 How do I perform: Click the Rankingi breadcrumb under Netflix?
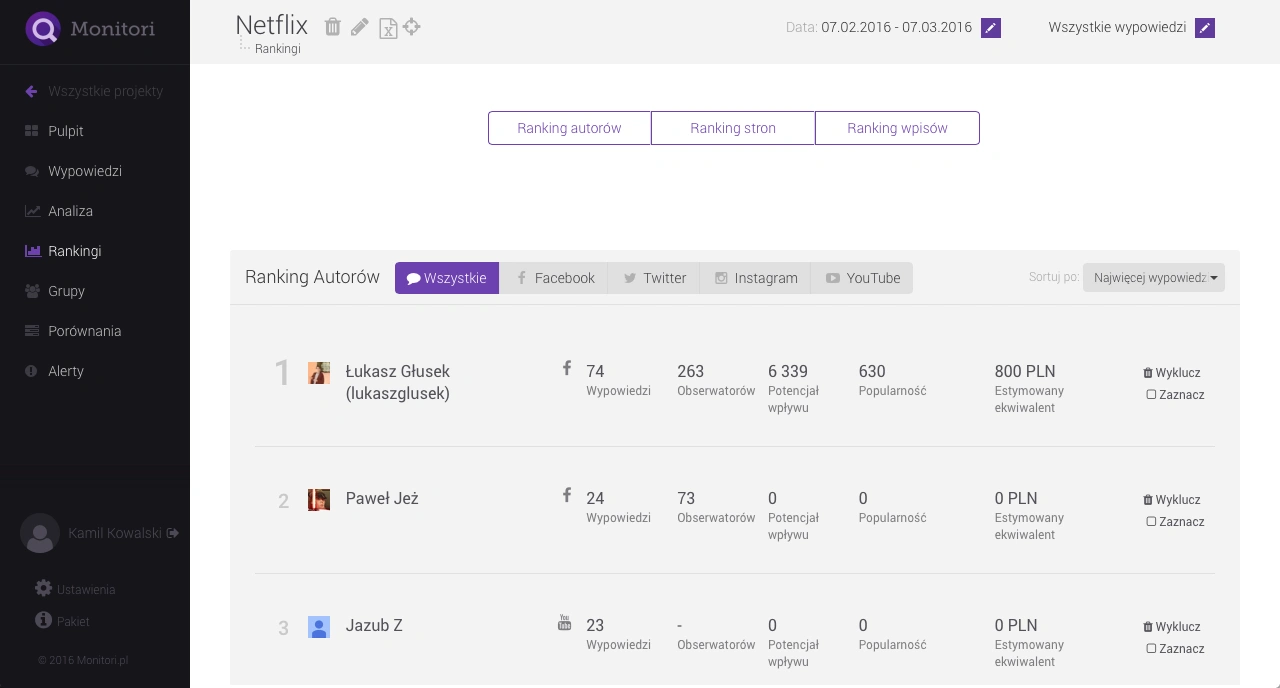click(278, 49)
